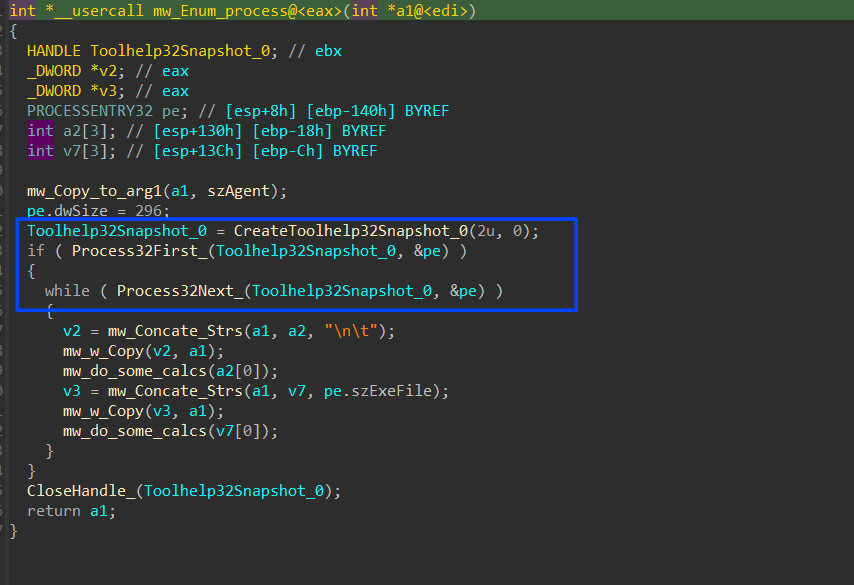Screen dimensions: 854x585
Task: Click the pe.dwSize field assignment
Action: [x=67, y=211]
